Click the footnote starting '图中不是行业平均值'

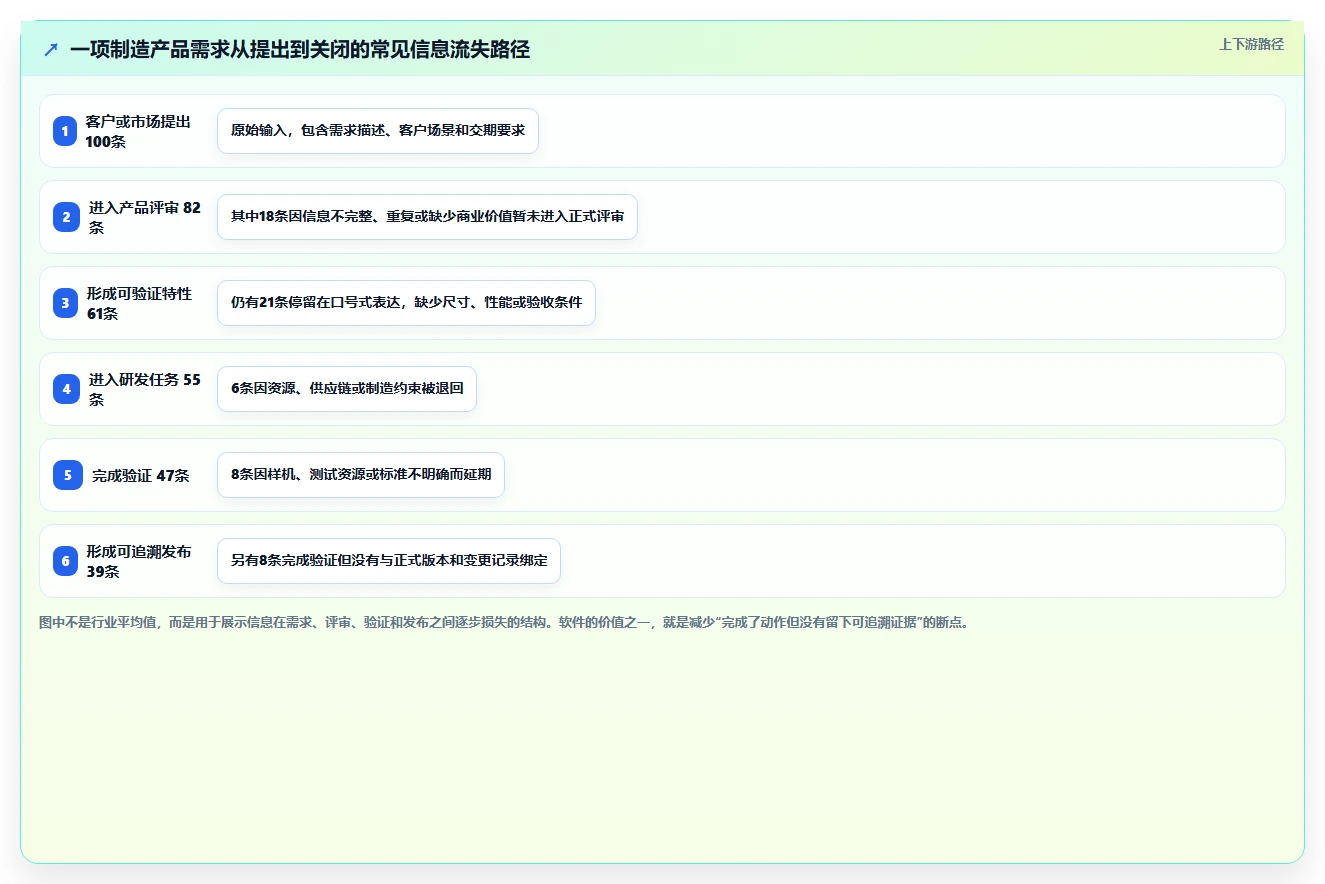coord(504,622)
